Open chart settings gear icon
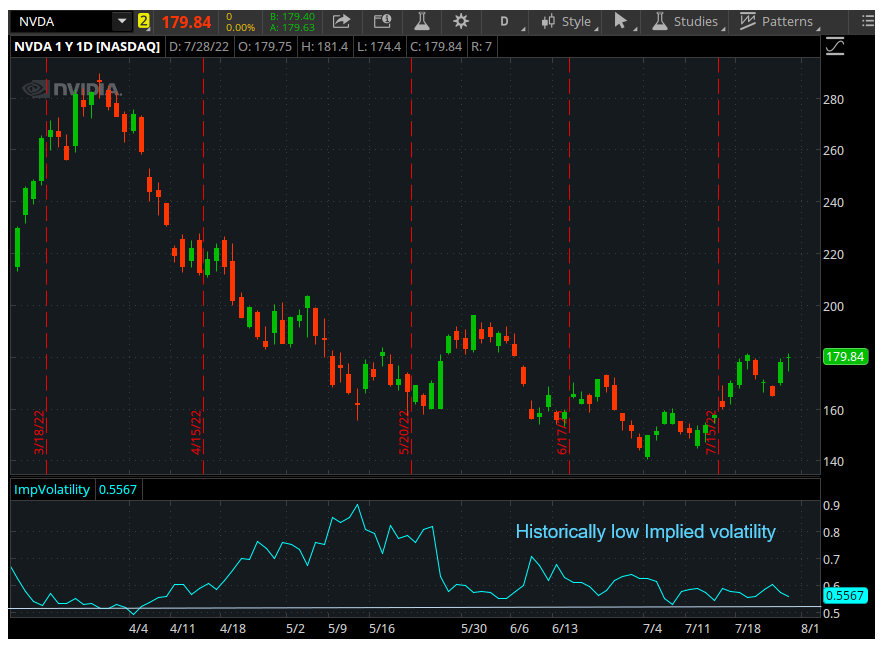 [461, 22]
